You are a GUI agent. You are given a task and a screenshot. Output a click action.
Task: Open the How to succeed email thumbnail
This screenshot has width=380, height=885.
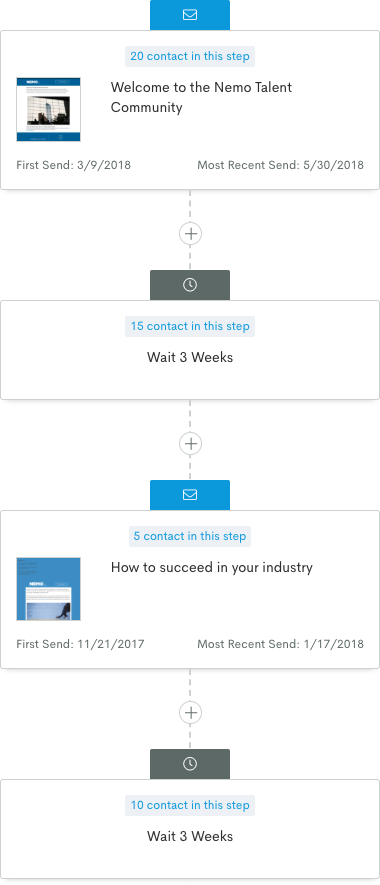pyautogui.click(x=49, y=589)
